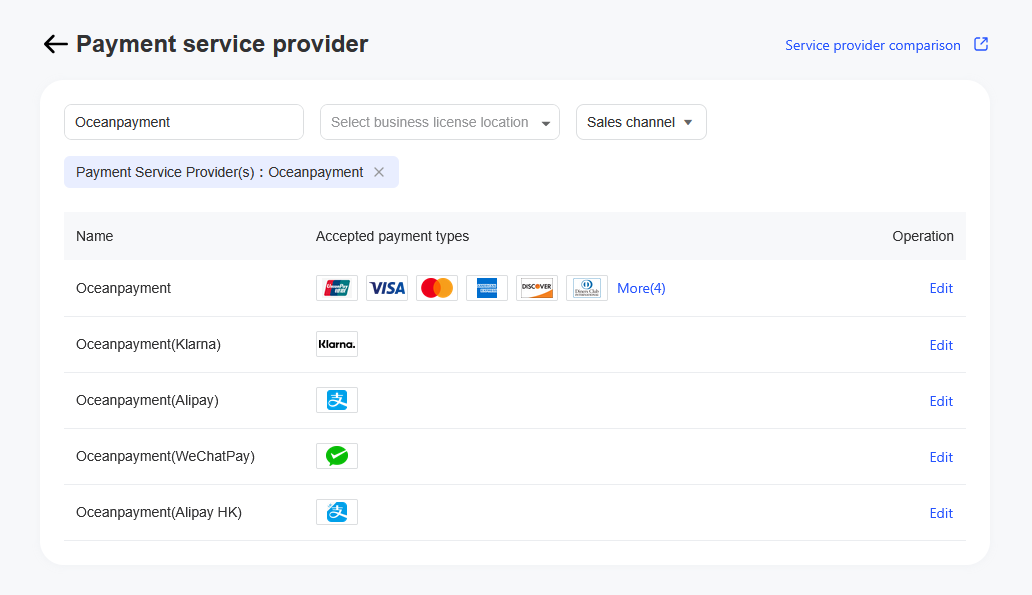Click the Visa payment icon
1032x595 pixels.
387,288
